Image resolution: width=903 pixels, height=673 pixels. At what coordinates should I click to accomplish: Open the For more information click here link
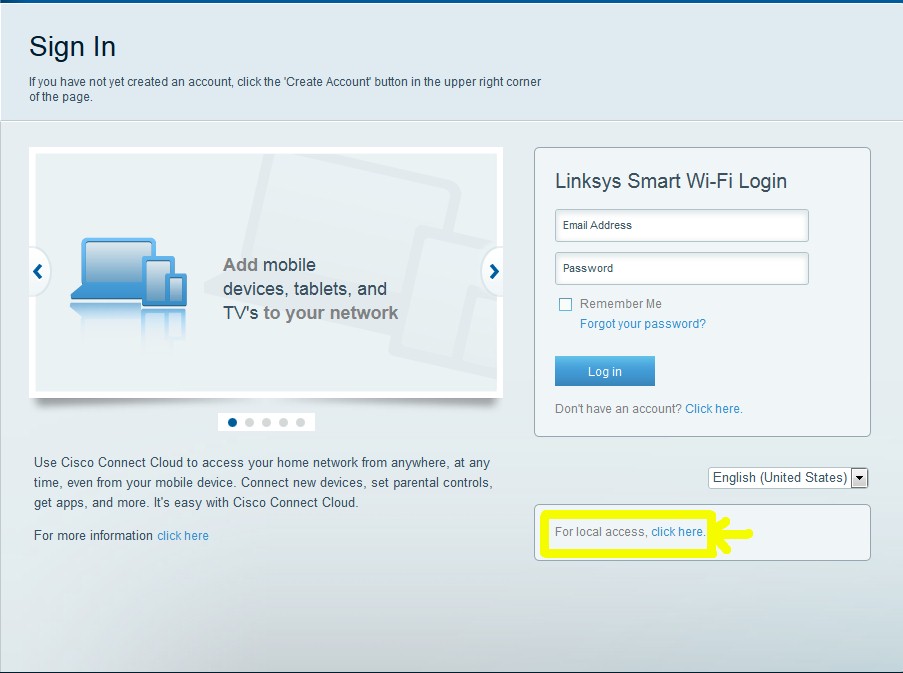point(183,536)
